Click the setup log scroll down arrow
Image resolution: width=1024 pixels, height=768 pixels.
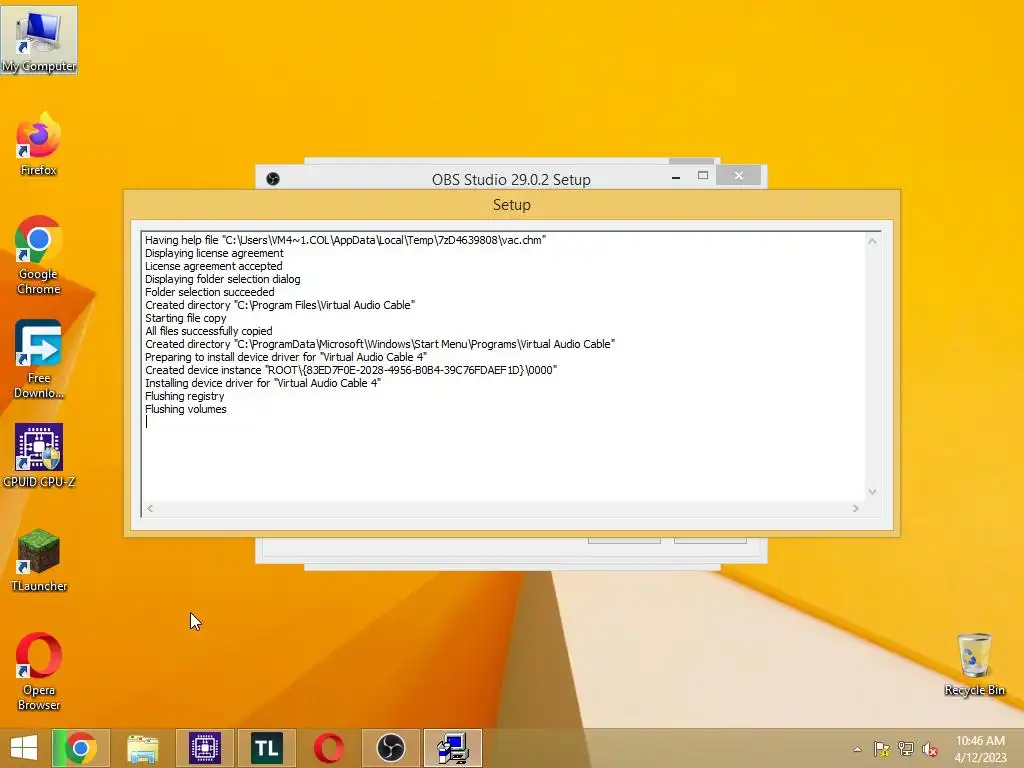point(872,492)
